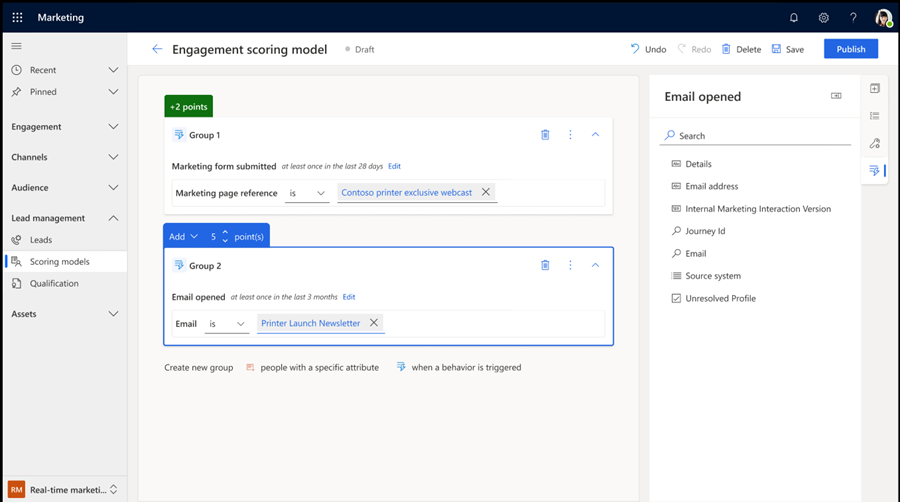Image resolution: width=900 pixels, height=502 pixels.
Task: Click the Search field in Email opened panel
Action: pyautogui.click(x=755, y=136)
